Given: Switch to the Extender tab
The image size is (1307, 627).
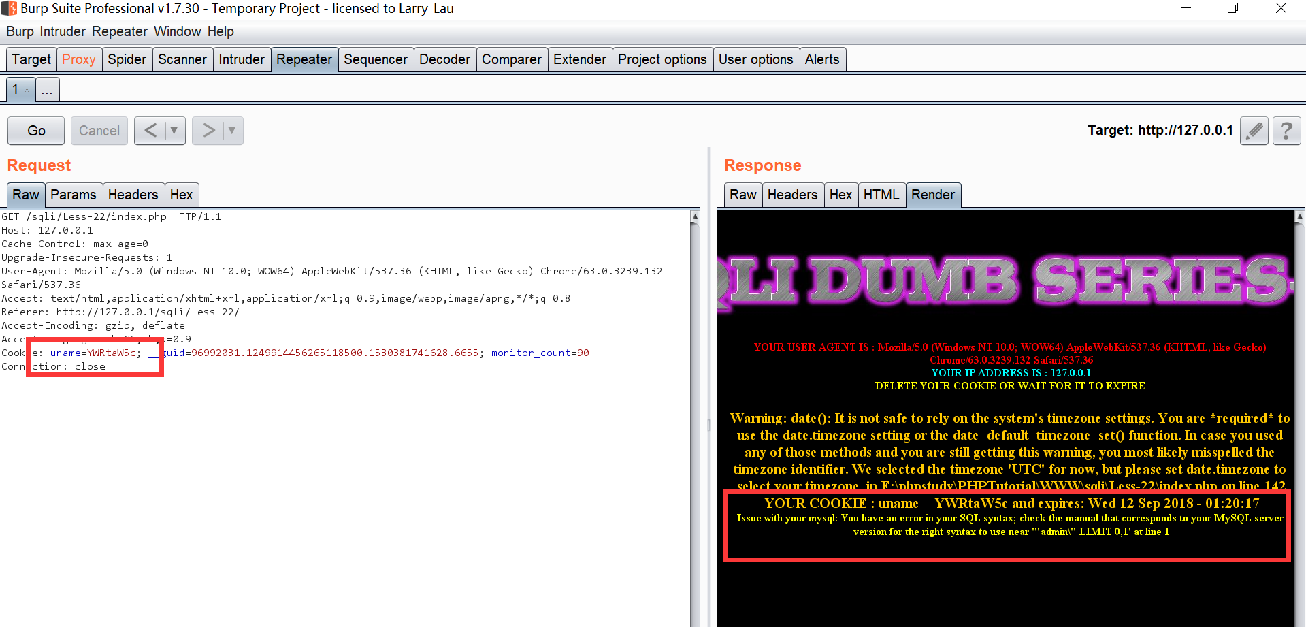Looking at the screenshot, I should pos(580,59).
